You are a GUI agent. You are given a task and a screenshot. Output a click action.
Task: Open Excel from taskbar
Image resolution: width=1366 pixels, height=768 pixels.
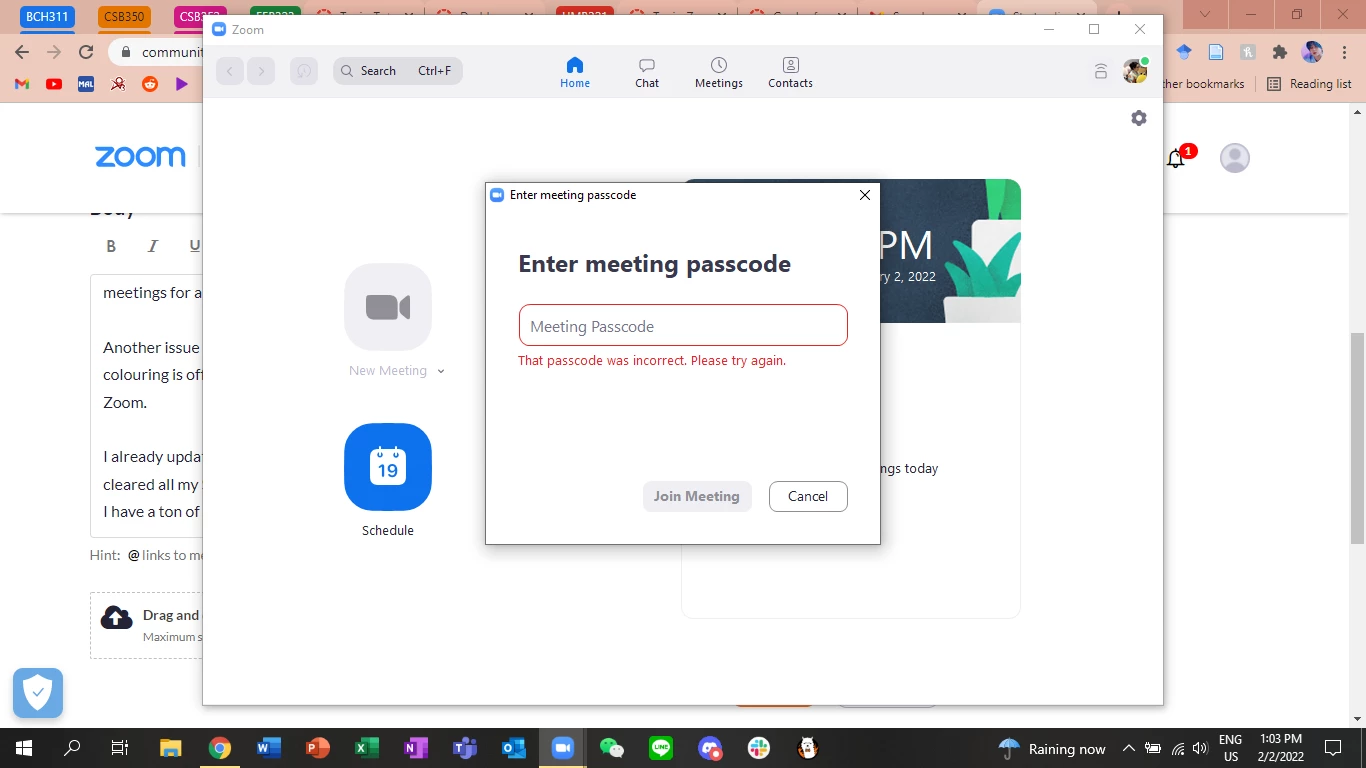(367, 748)
